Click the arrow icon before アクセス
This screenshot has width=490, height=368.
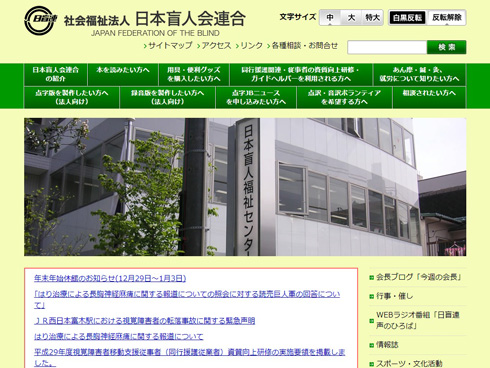198,46
